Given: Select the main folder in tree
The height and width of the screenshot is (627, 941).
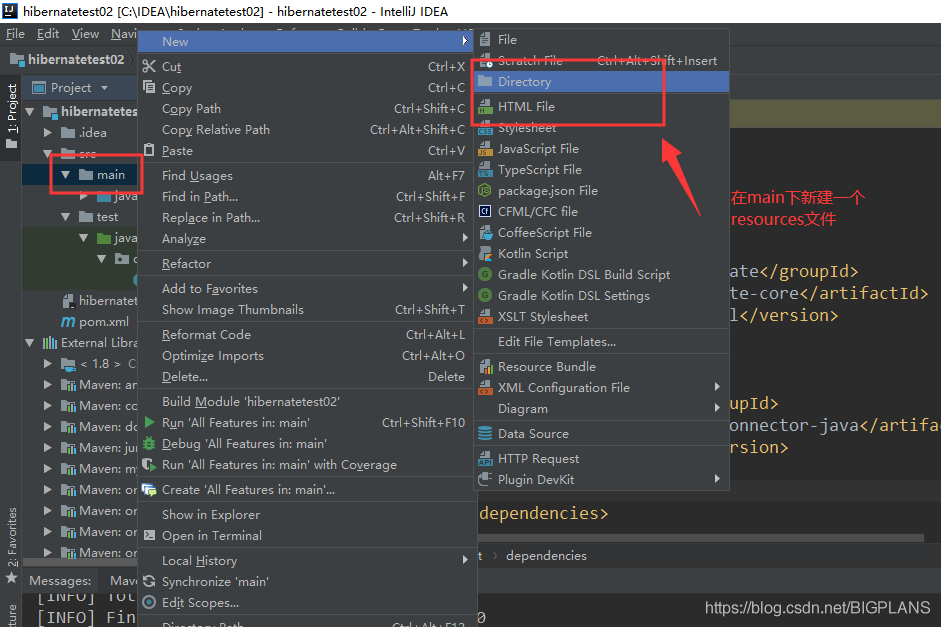Looking at the screenshot, I should pos(111,175).
